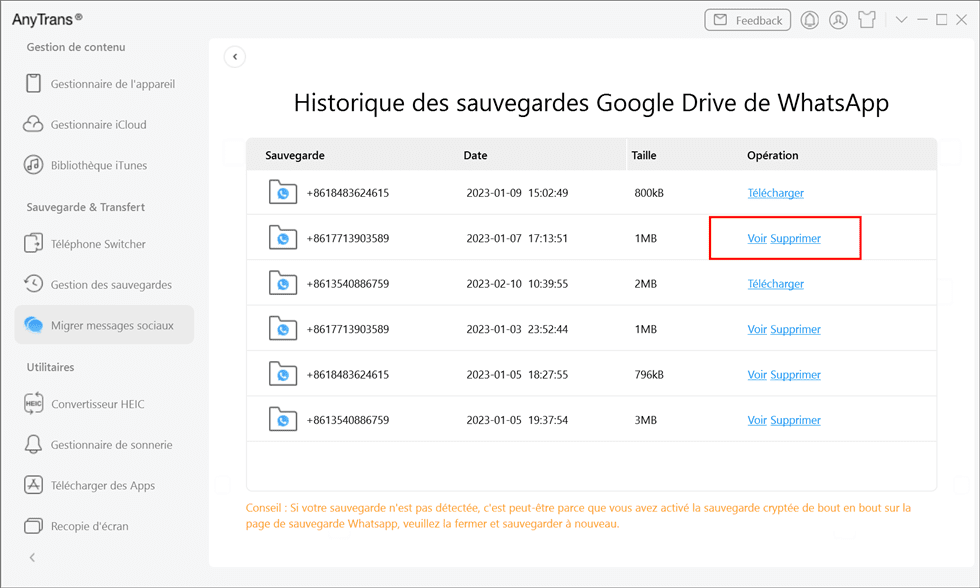Click the AnyTrans logo text
Viewport: 980px width, 588px height.
(47, 19)
